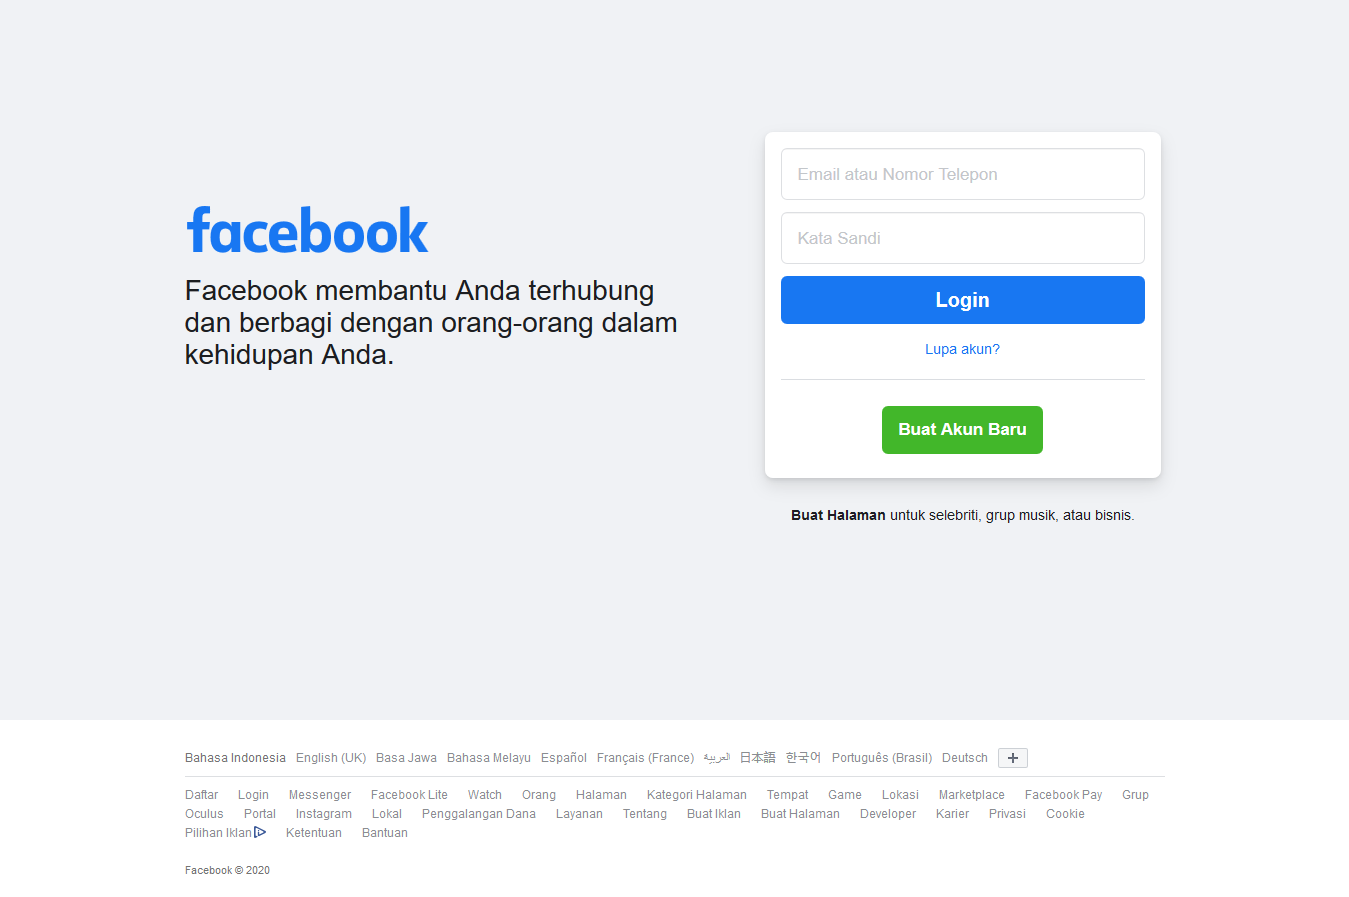The height and width of the screenshot is (897, 1349).
Task: Open the Lokasi footer link
Action: (900, 795)
